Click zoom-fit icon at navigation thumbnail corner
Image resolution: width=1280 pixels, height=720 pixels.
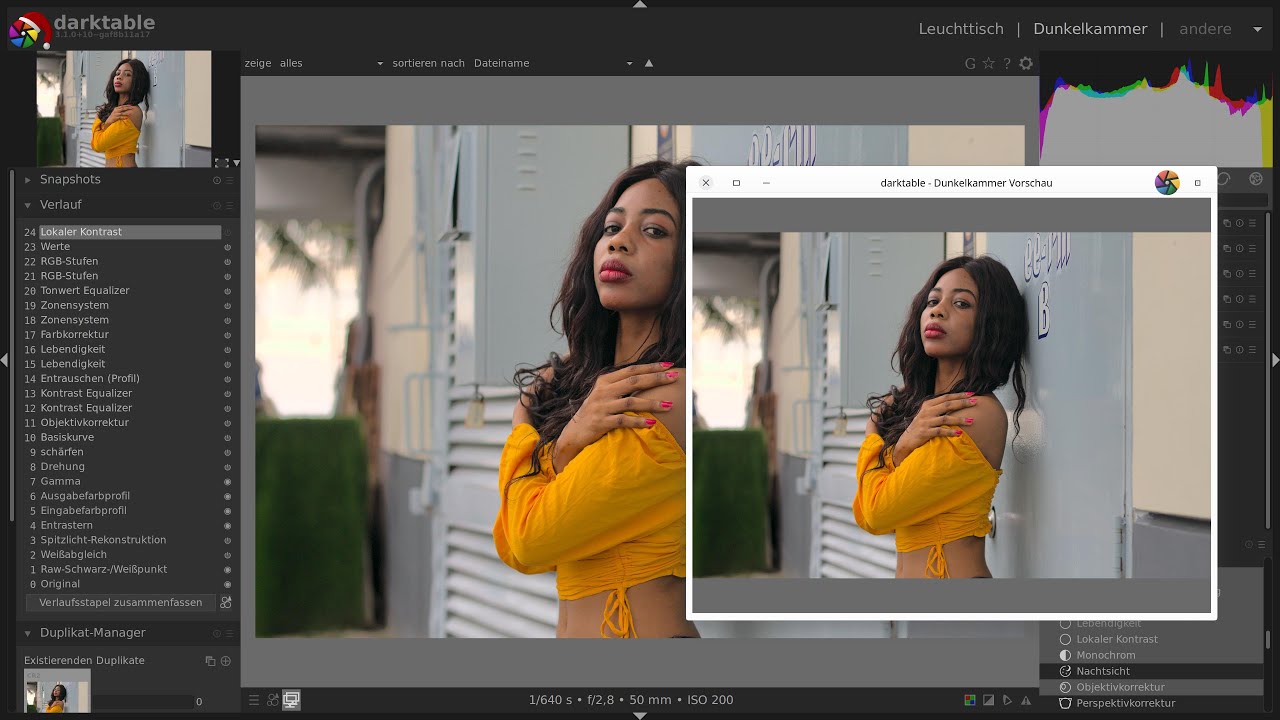[x=221, y=162]
